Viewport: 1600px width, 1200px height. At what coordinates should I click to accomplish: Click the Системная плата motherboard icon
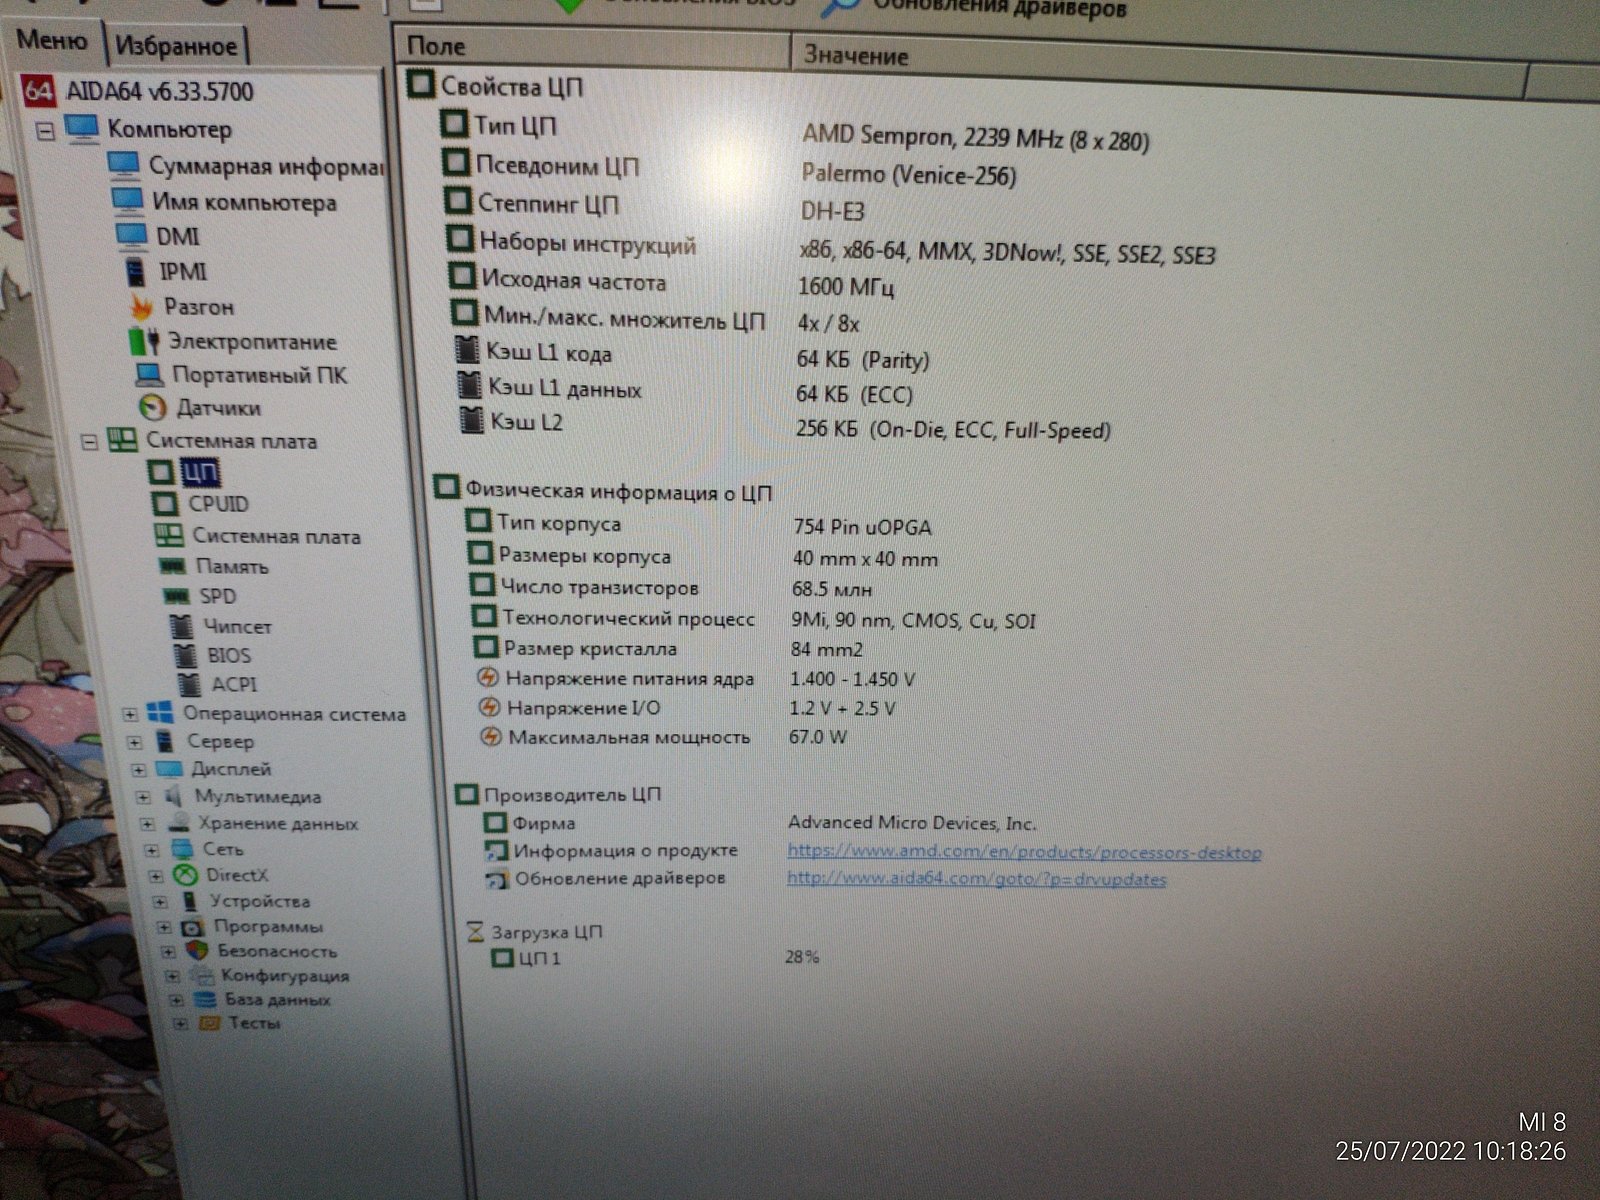coord(122,440)
